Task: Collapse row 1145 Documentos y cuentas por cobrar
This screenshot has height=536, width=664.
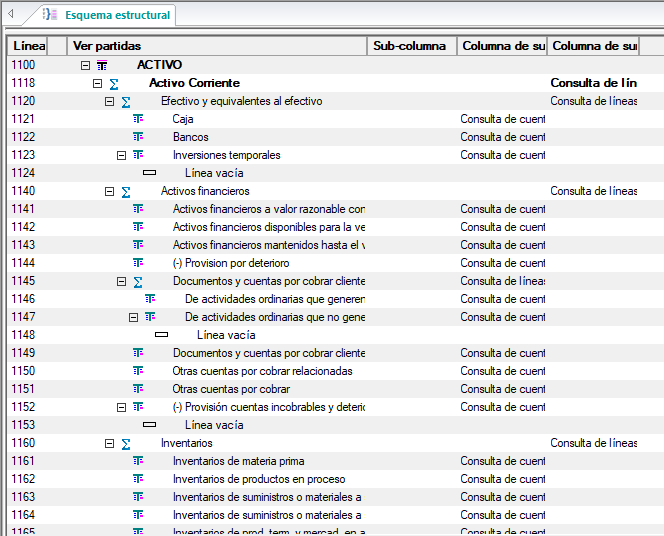Action: 121,281
